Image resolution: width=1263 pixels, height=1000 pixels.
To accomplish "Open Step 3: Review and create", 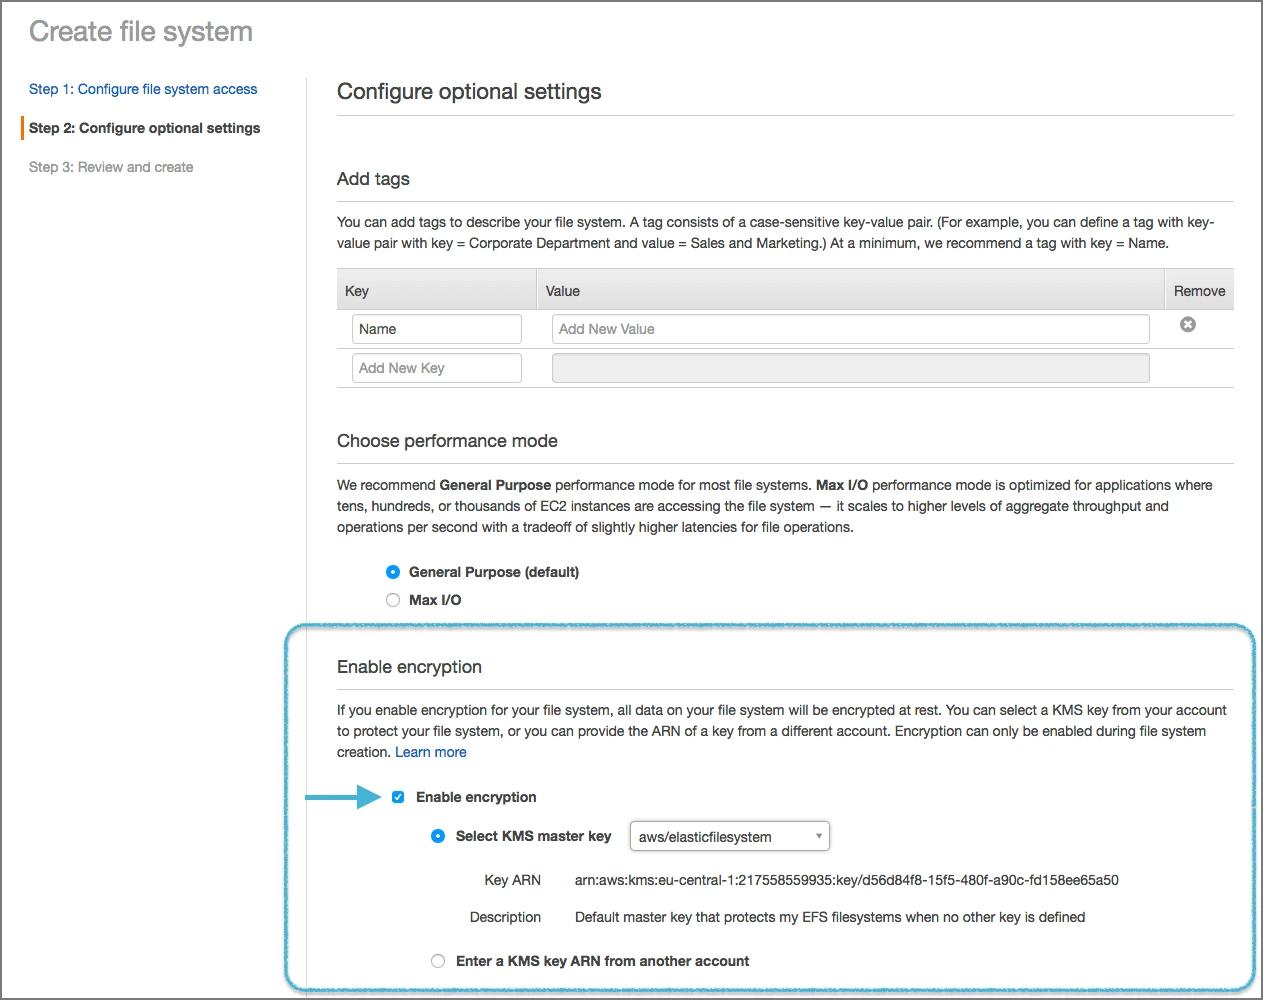I will (111, 167).
